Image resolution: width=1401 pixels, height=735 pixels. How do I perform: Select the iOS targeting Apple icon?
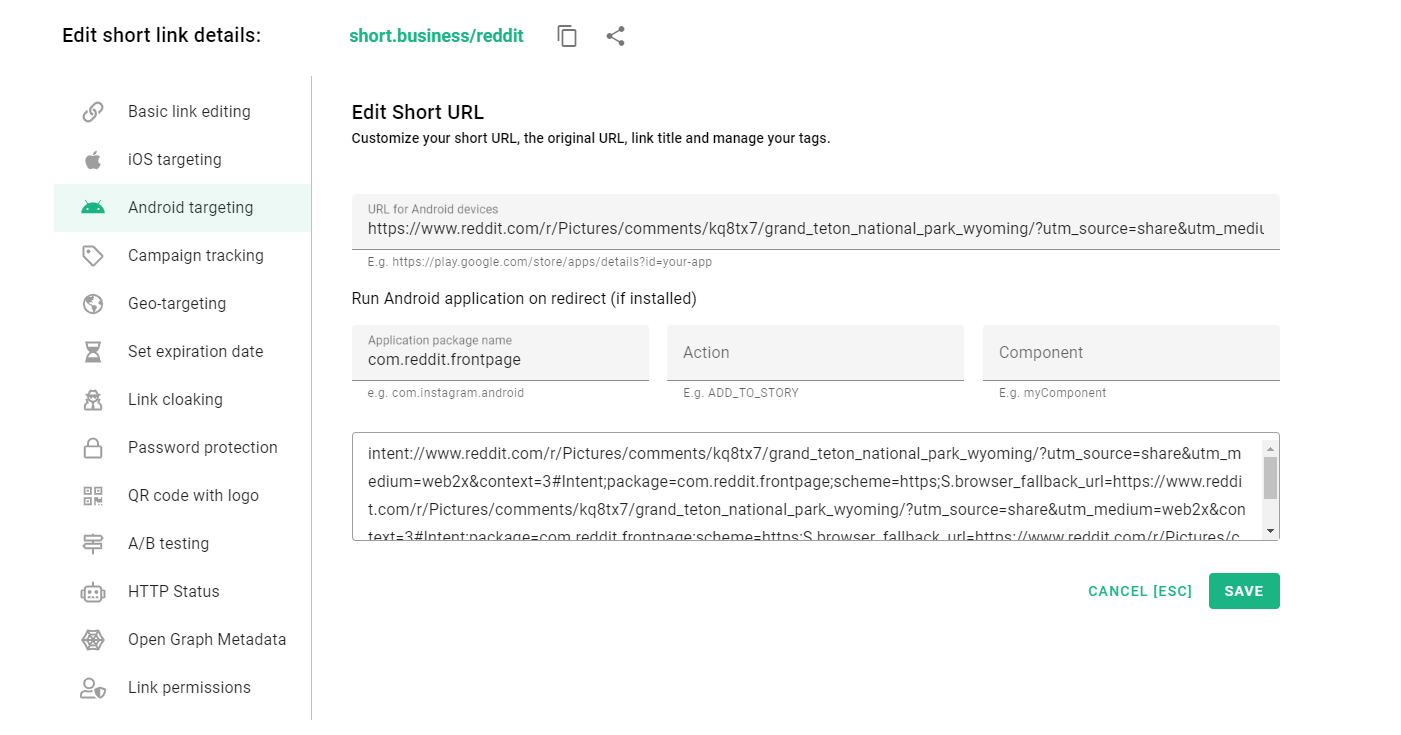click(92, 159)
